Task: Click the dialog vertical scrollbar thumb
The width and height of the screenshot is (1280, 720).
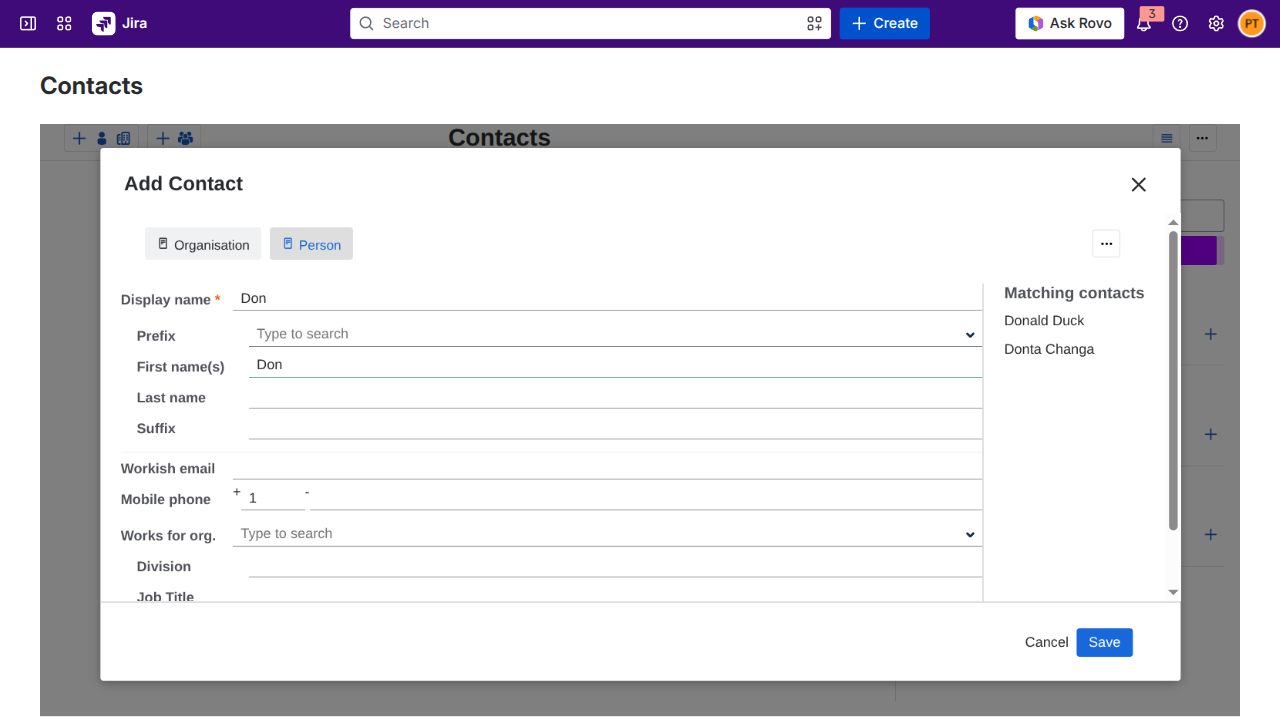Action: pos(1173,380)
